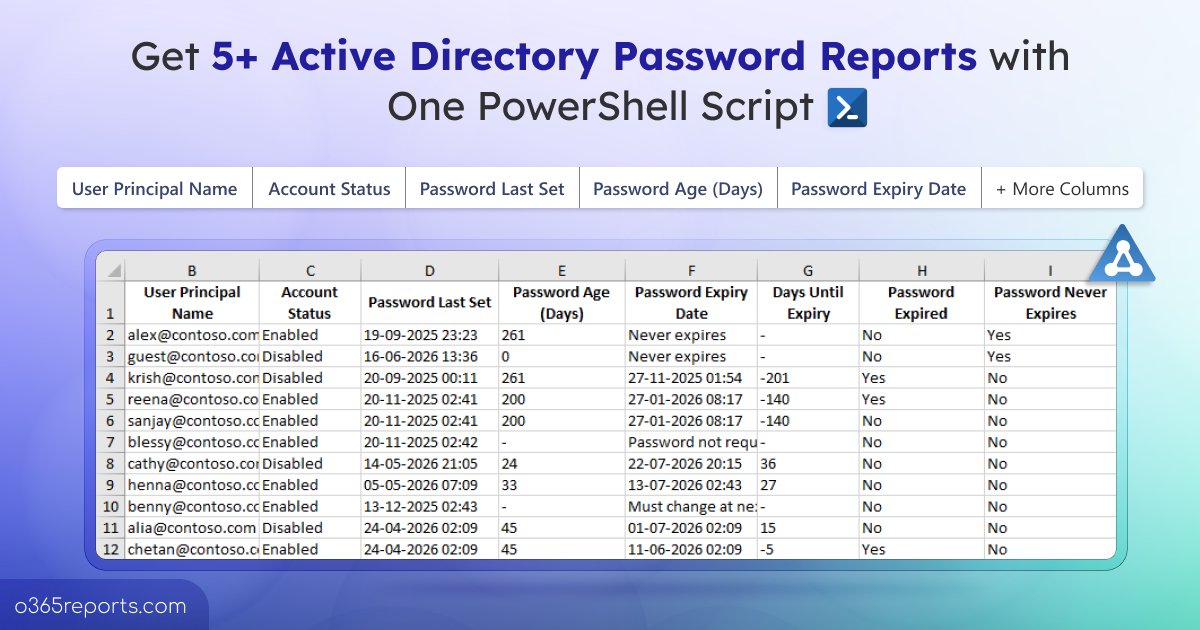The width and height of the screenshot is (1200, 630).
Task: Click the '14-05-2026 21:05' cell
Action: tap(430, 463)
